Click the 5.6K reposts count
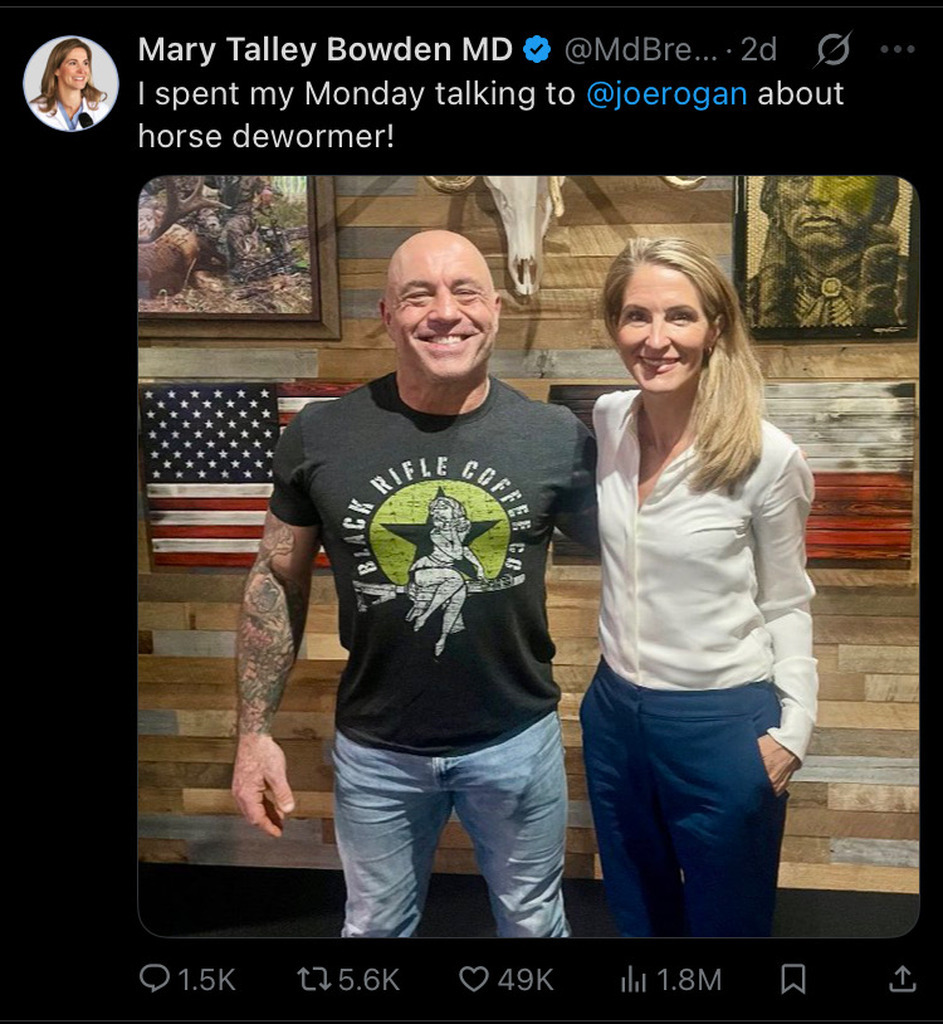 pos(368,979)
